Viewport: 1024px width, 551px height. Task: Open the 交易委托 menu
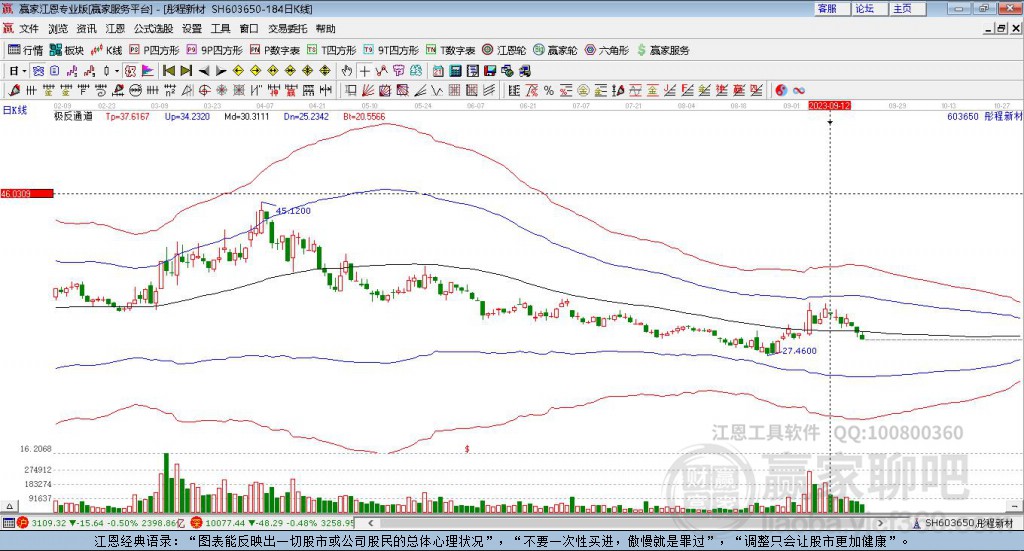point(287,29)
